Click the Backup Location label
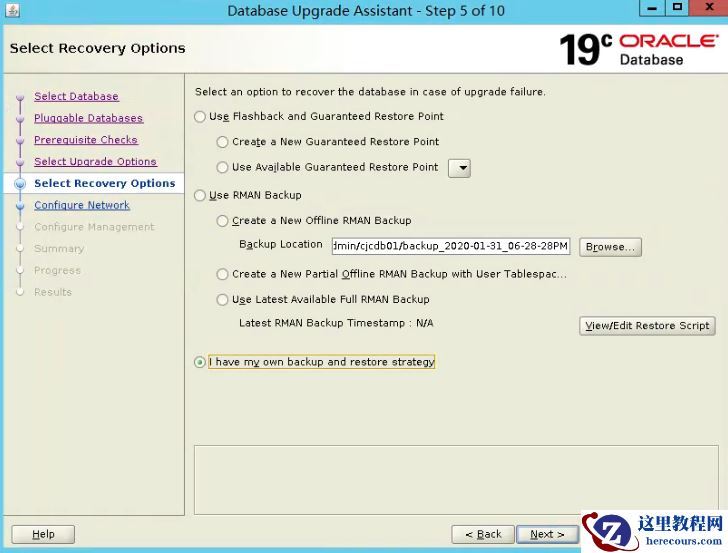The height and width of the screenshot is (553, 728). (280, 244)
